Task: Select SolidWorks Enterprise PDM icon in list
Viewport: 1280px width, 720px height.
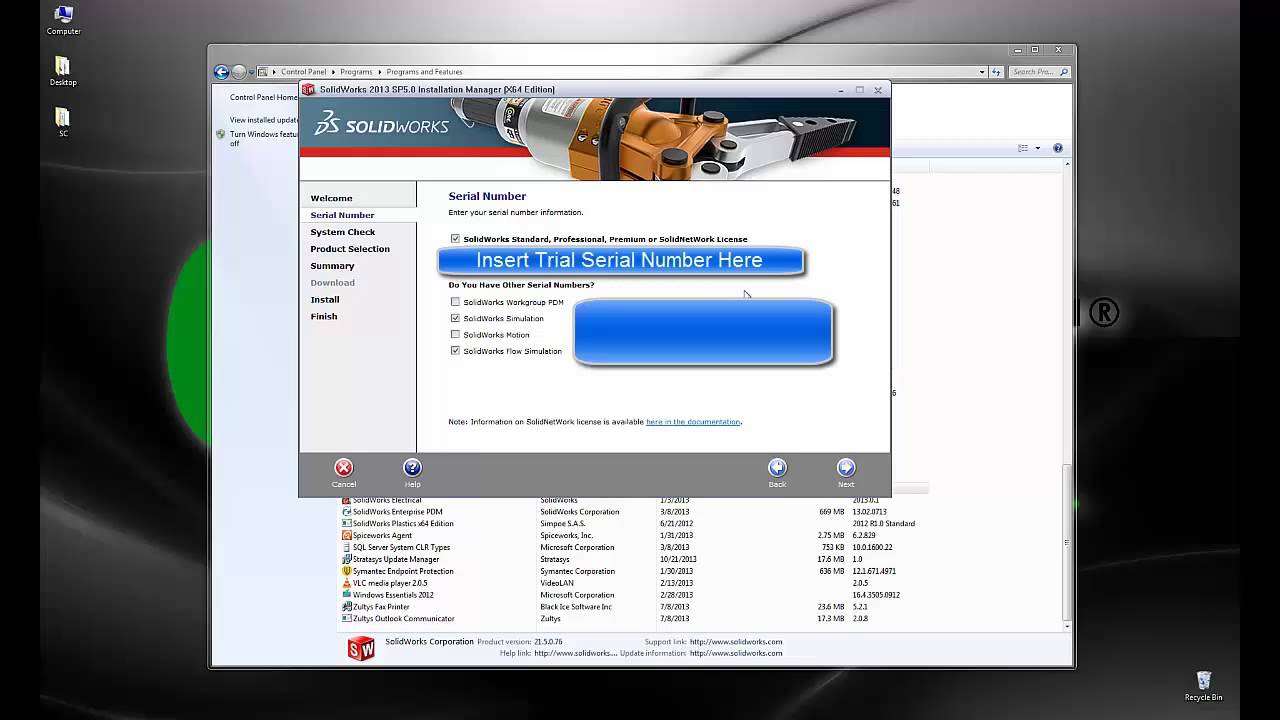Action: pyautogui.click(x=346, y=512)
